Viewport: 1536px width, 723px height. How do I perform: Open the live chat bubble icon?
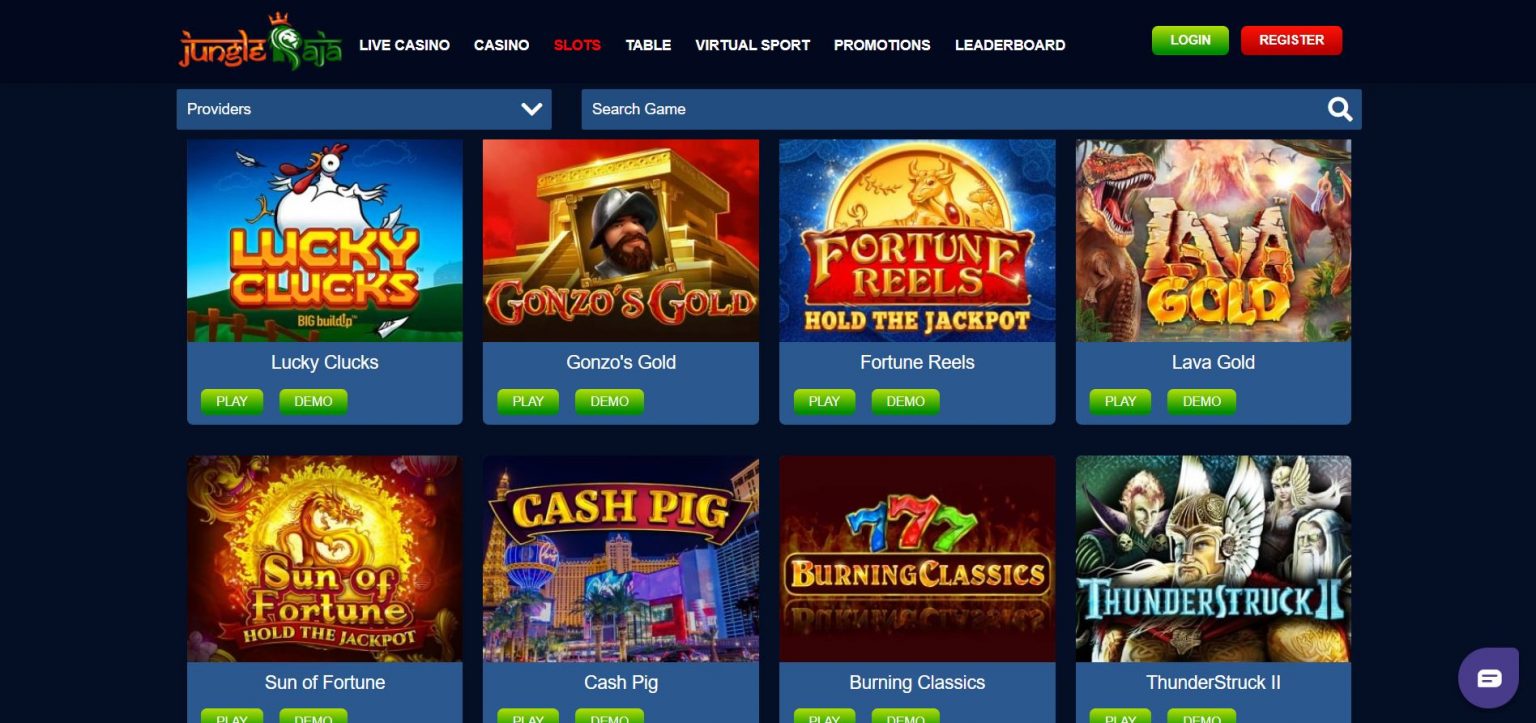point(1488,678)
